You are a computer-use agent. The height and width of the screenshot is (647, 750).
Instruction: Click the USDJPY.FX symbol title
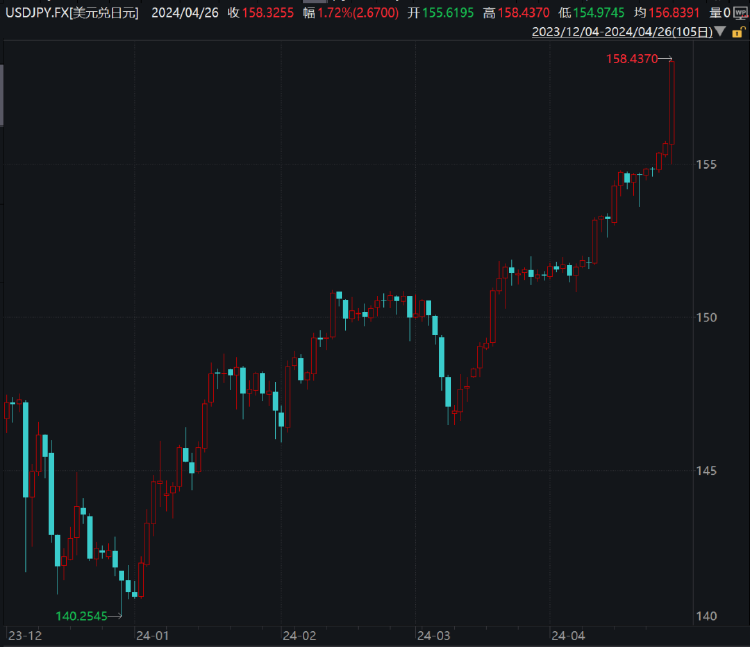[72, 13]
